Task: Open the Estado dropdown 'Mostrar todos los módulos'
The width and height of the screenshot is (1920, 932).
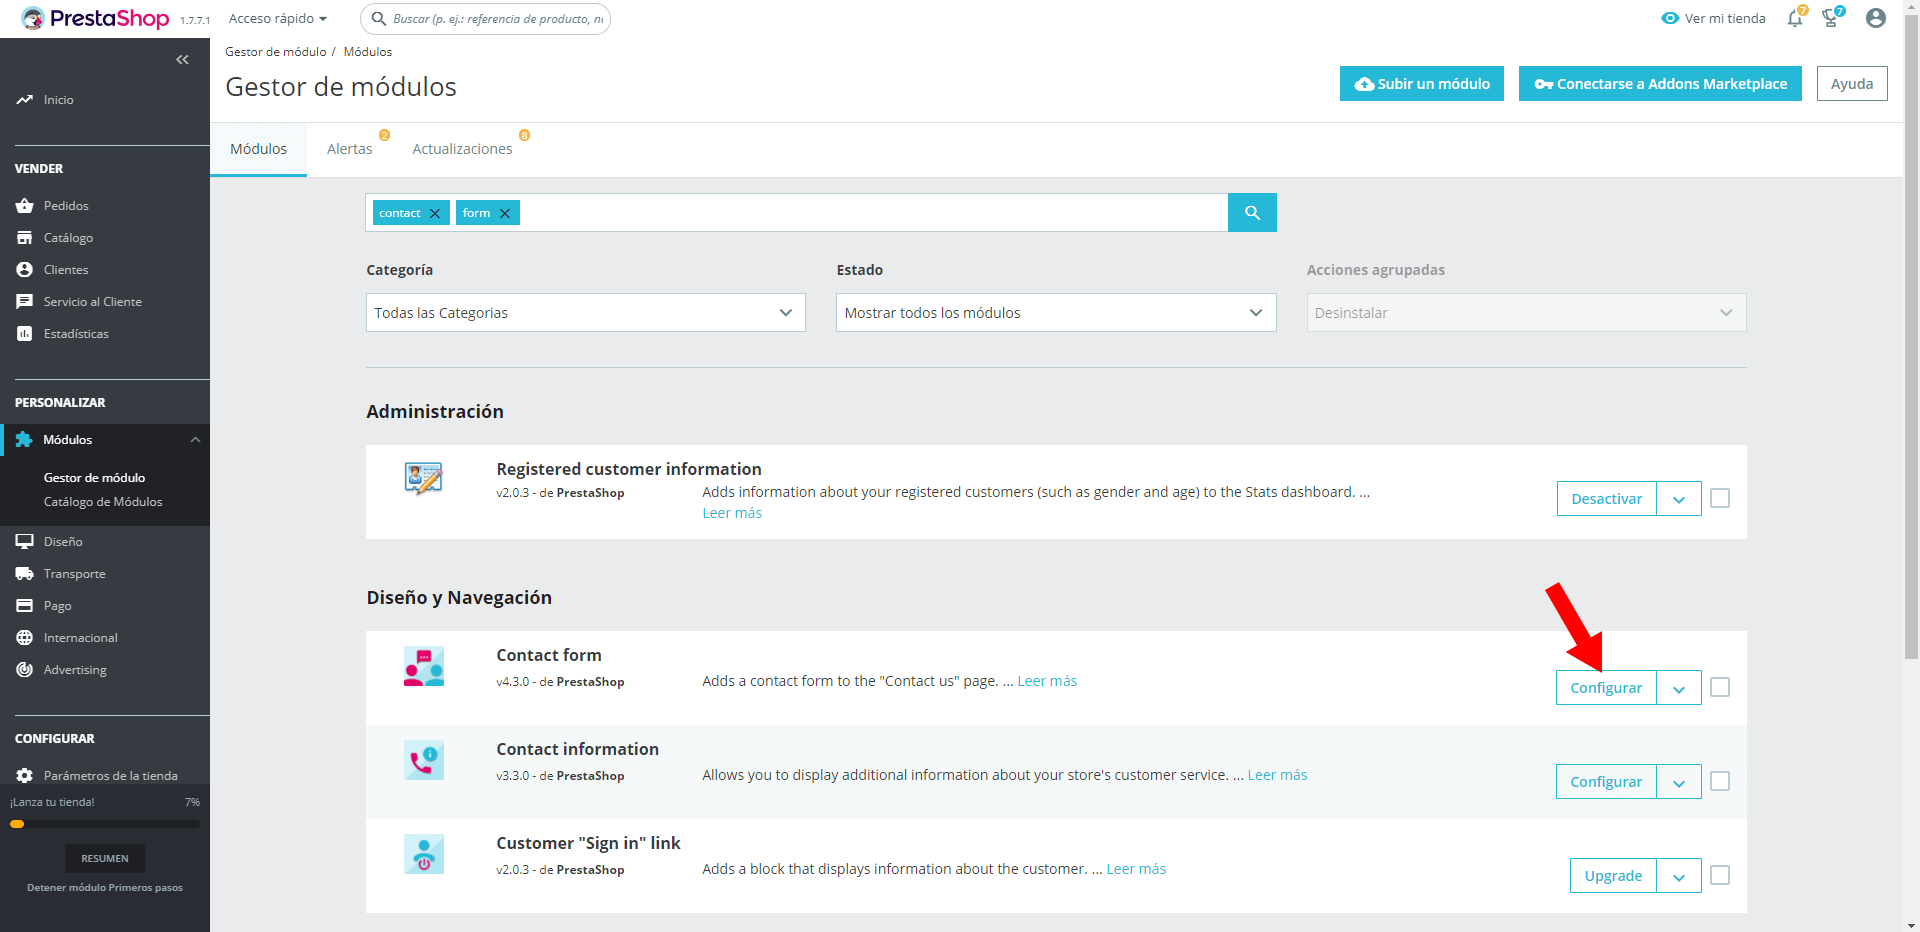Action: [1056, 313]
